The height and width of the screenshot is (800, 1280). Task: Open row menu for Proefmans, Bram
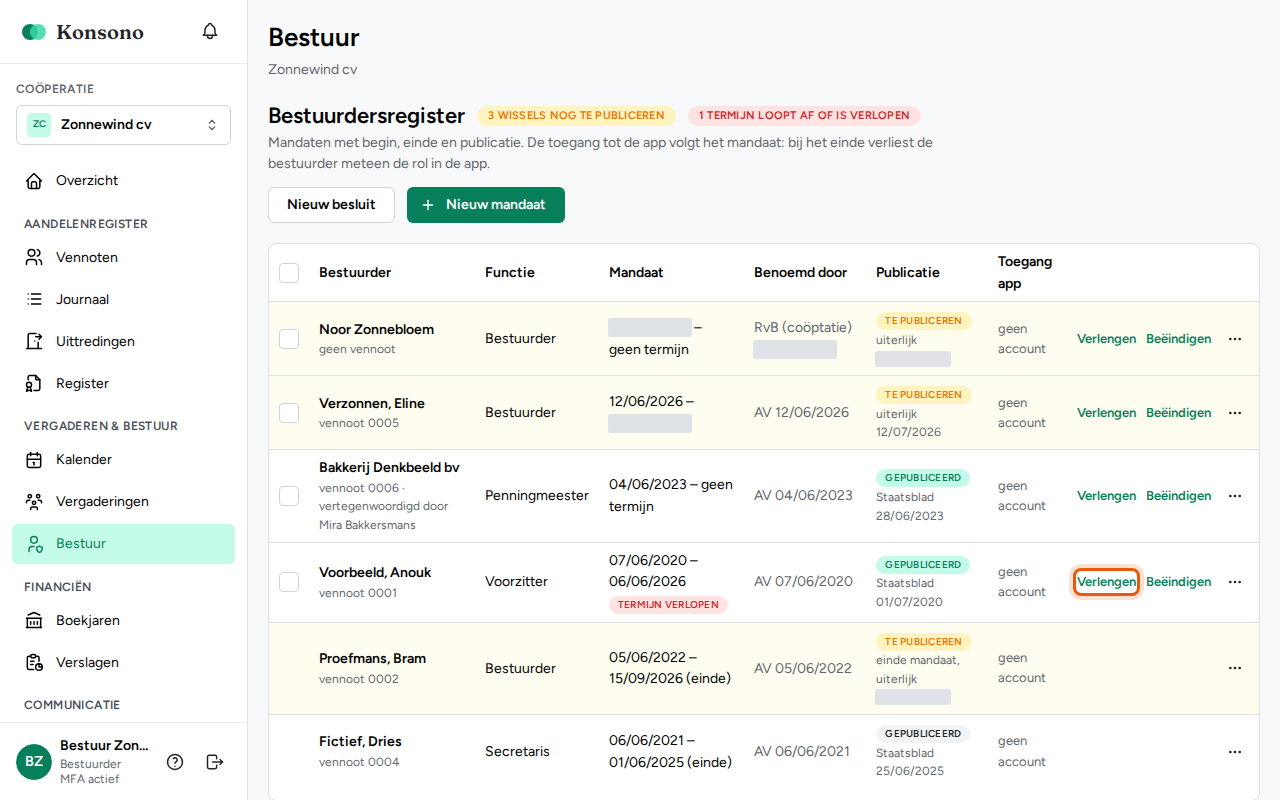point(1235,668)
